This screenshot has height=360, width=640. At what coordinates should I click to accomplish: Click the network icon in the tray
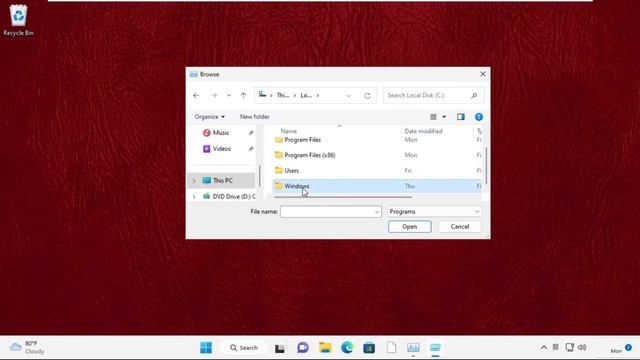pos(570,347)
